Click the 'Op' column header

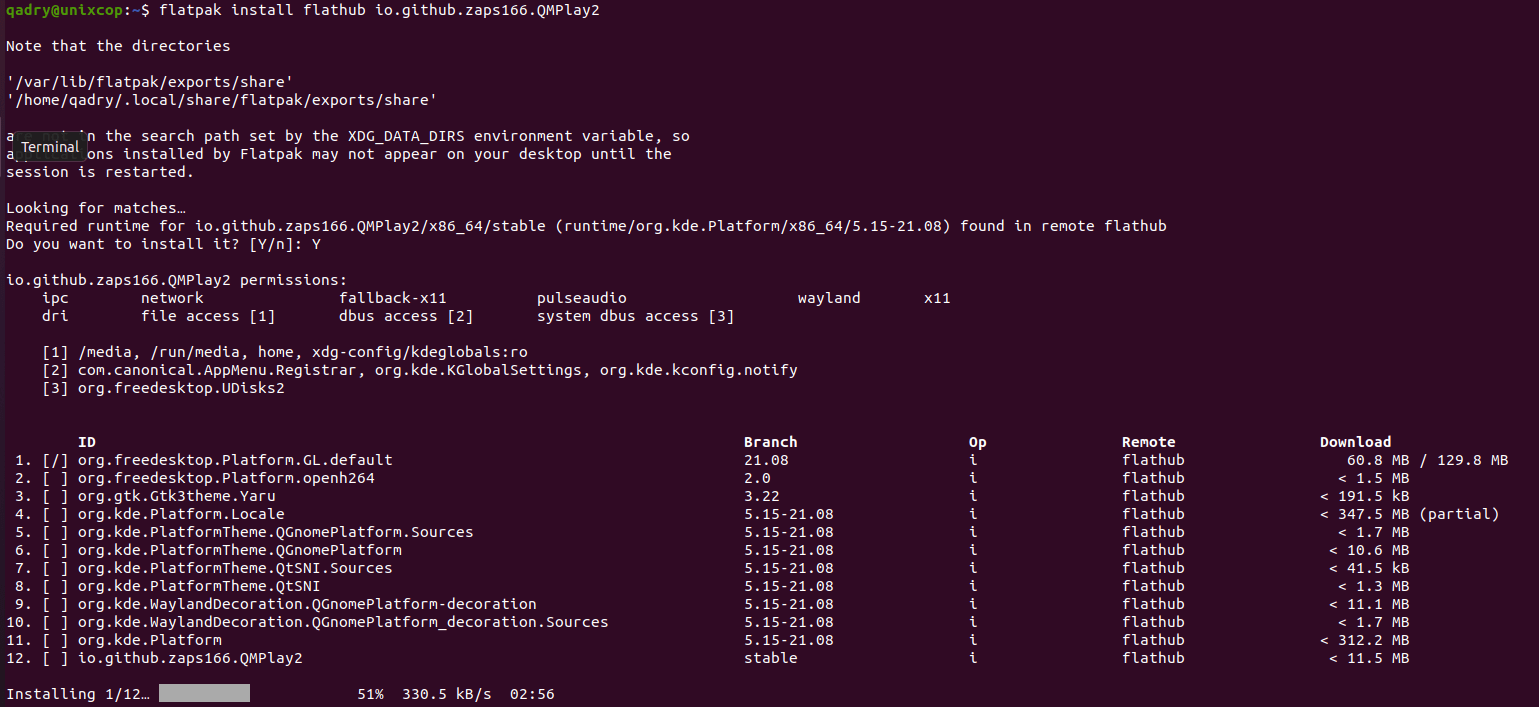[x=978, y=442]
